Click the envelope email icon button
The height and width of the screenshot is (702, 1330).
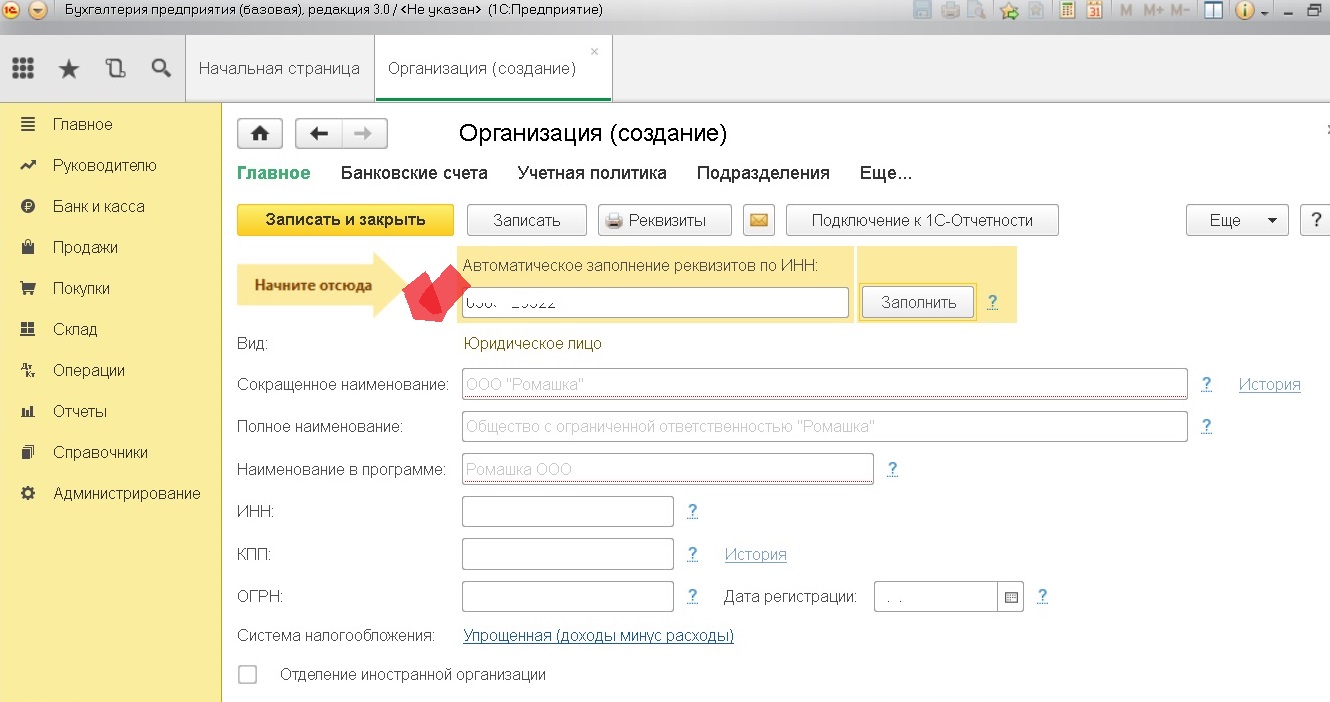[758, 220]
